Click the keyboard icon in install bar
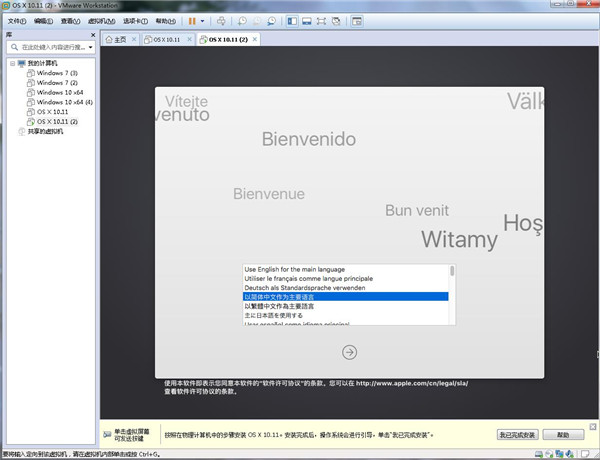Viewport: 600px width, 460px height. [107, 434]
